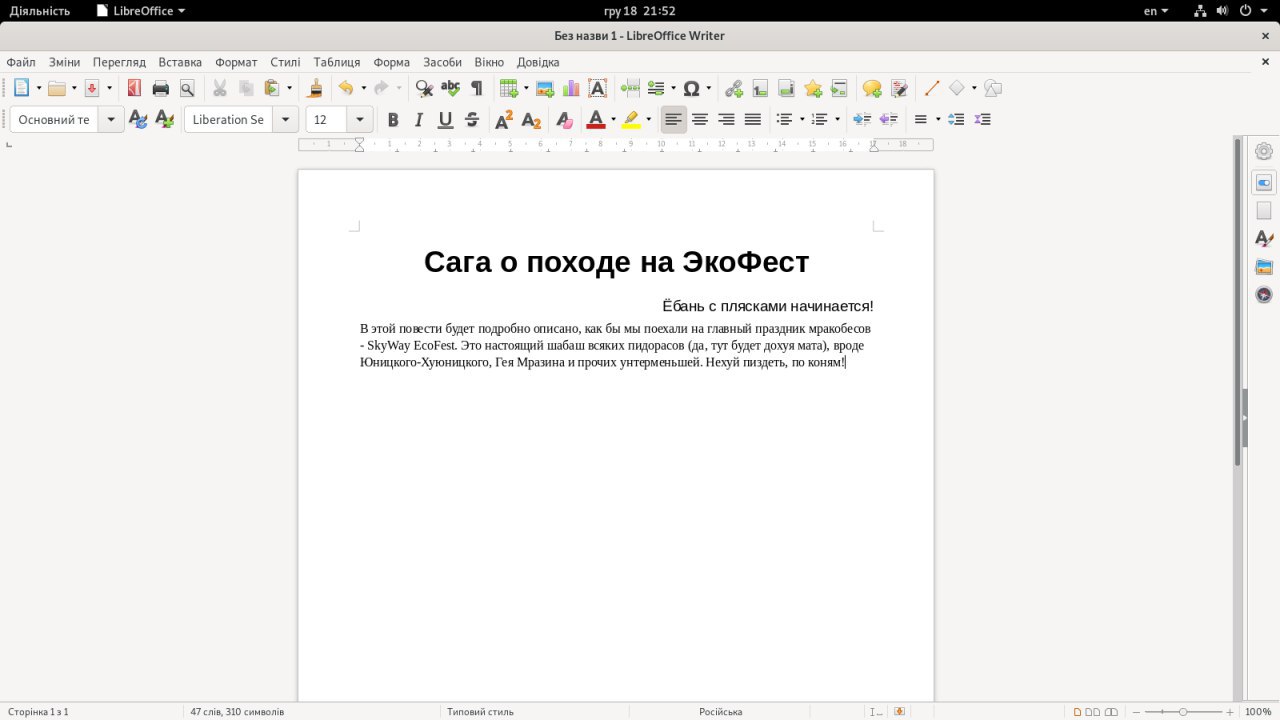Open the numbered list styles dropdown
This screenshot has height=720, width=1280.
click(837, 120)
